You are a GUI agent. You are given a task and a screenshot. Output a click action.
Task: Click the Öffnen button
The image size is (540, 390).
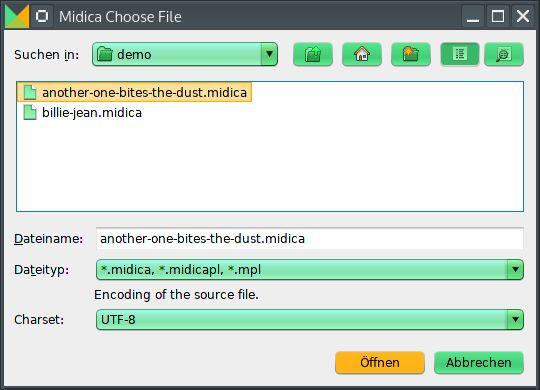(380, 362)
